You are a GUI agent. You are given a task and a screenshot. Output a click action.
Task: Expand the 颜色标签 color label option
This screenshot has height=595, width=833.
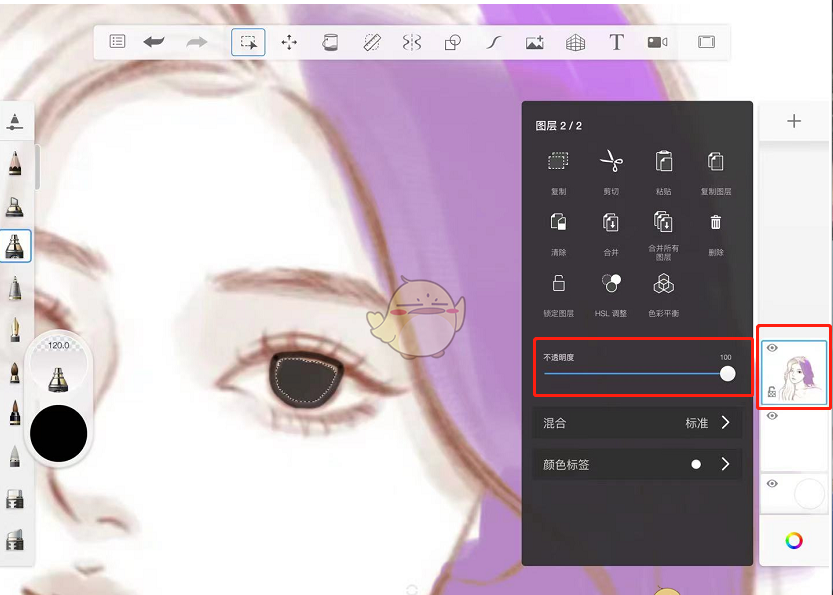(726, 464)
